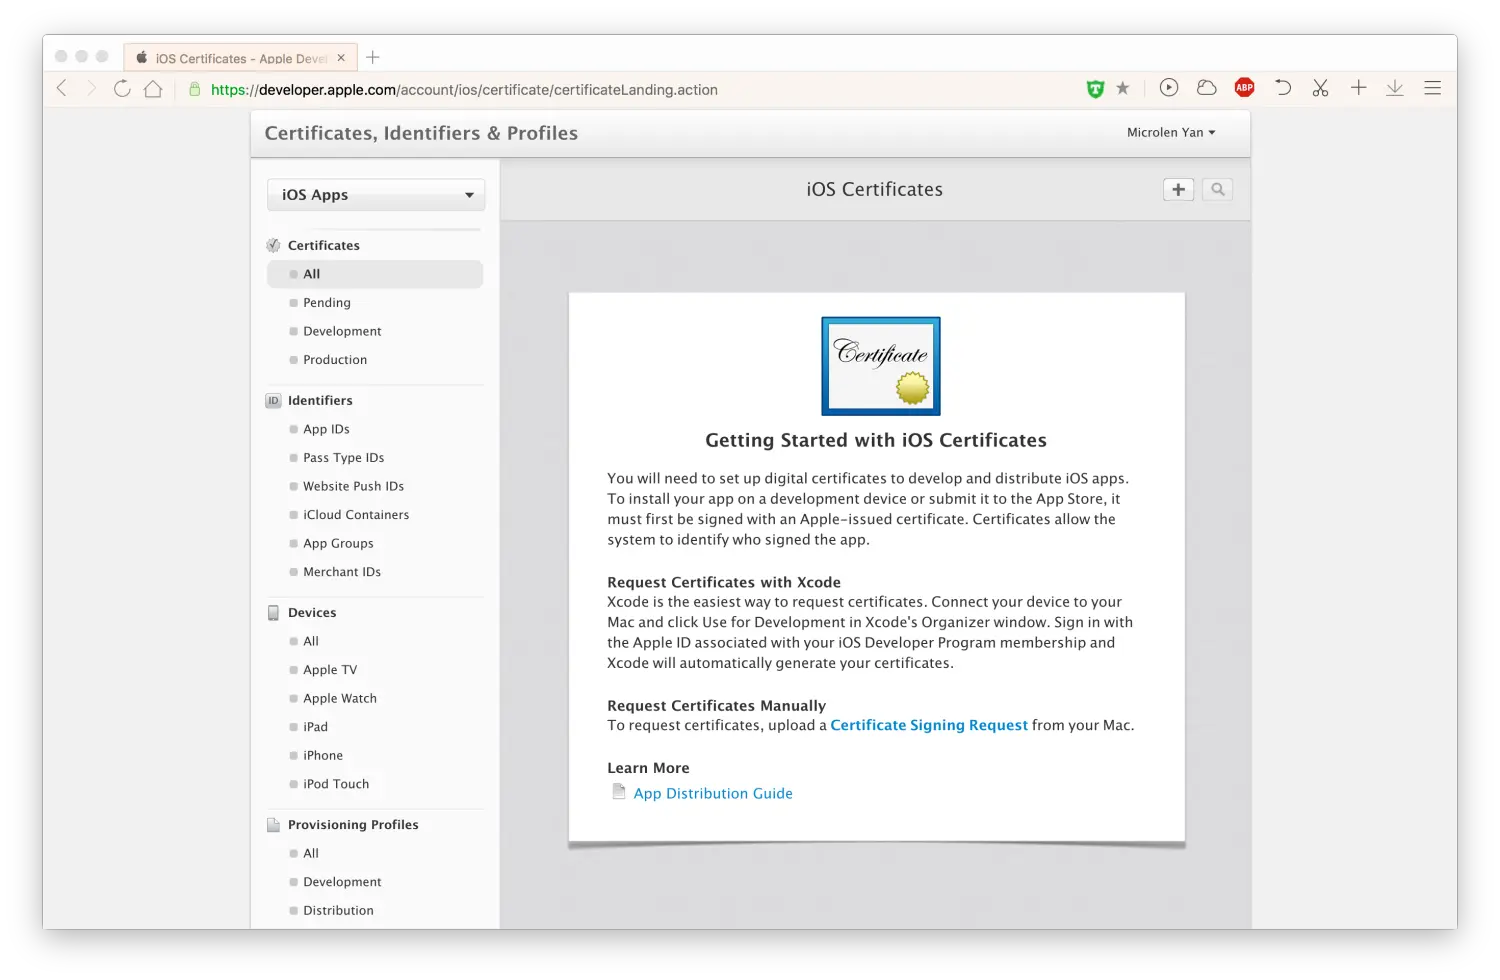Open the downloads arrow icon
Viewport: 1500px width, 980px height.
click(1395, 88)
